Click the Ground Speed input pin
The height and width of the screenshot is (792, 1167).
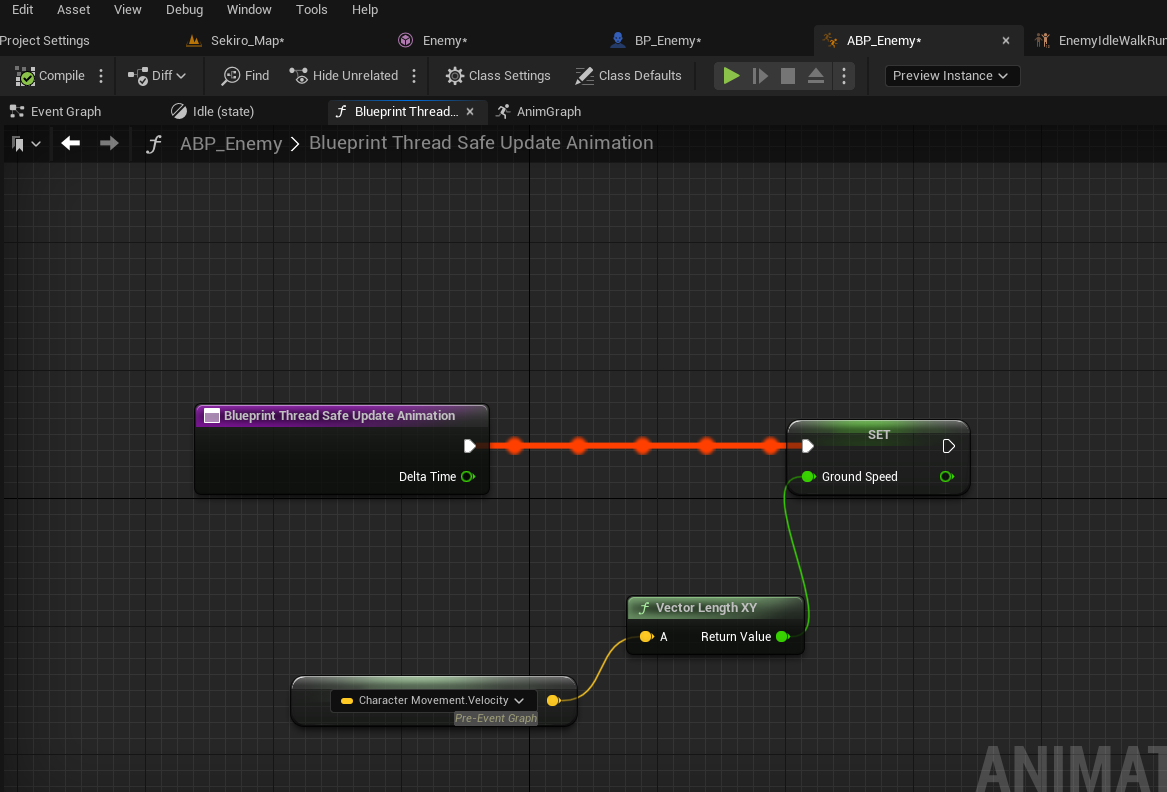pyautogui.click(x=808, y=477)
